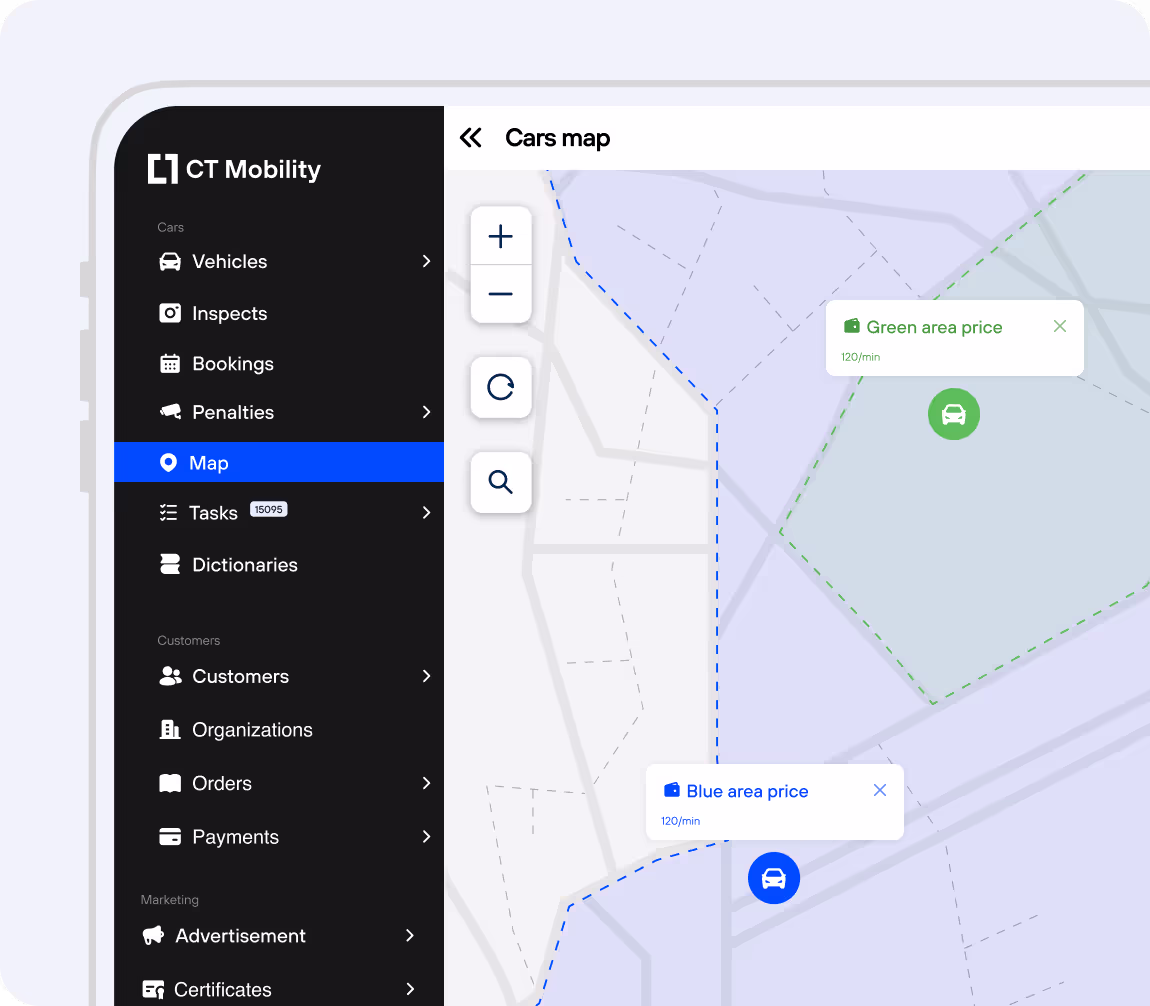Open map search with magnifier button
The image size is (1150, 1006).
click(x=501, y=482)
